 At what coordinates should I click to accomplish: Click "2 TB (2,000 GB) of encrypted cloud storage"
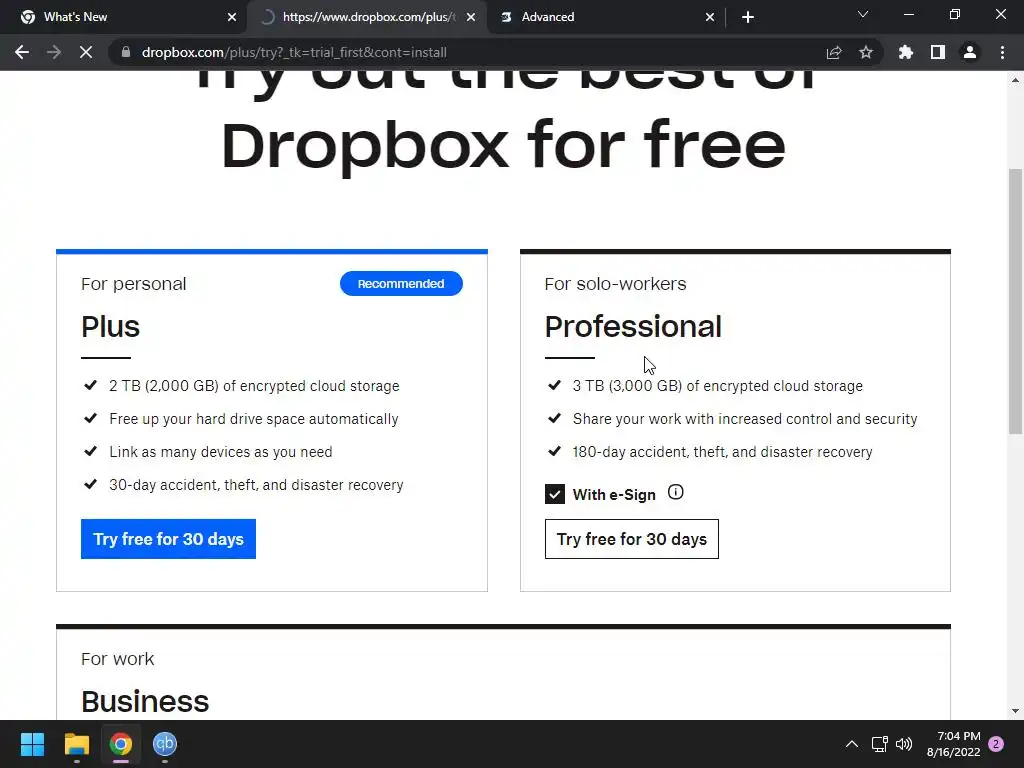pos(254,386)
